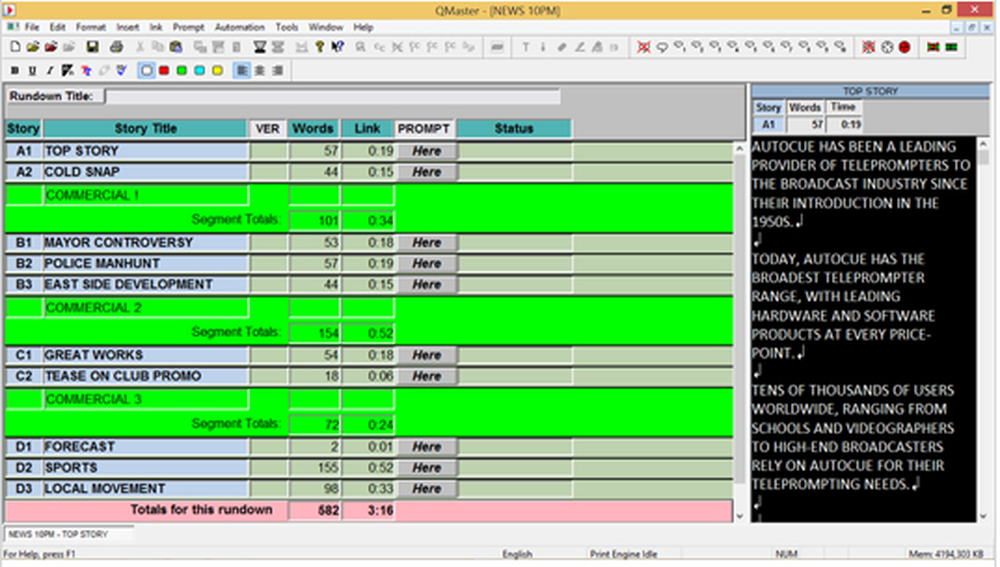Click the plain speech bubble marker icon
This screenshot has width=1000, height=567.
(x=662, y=47)
